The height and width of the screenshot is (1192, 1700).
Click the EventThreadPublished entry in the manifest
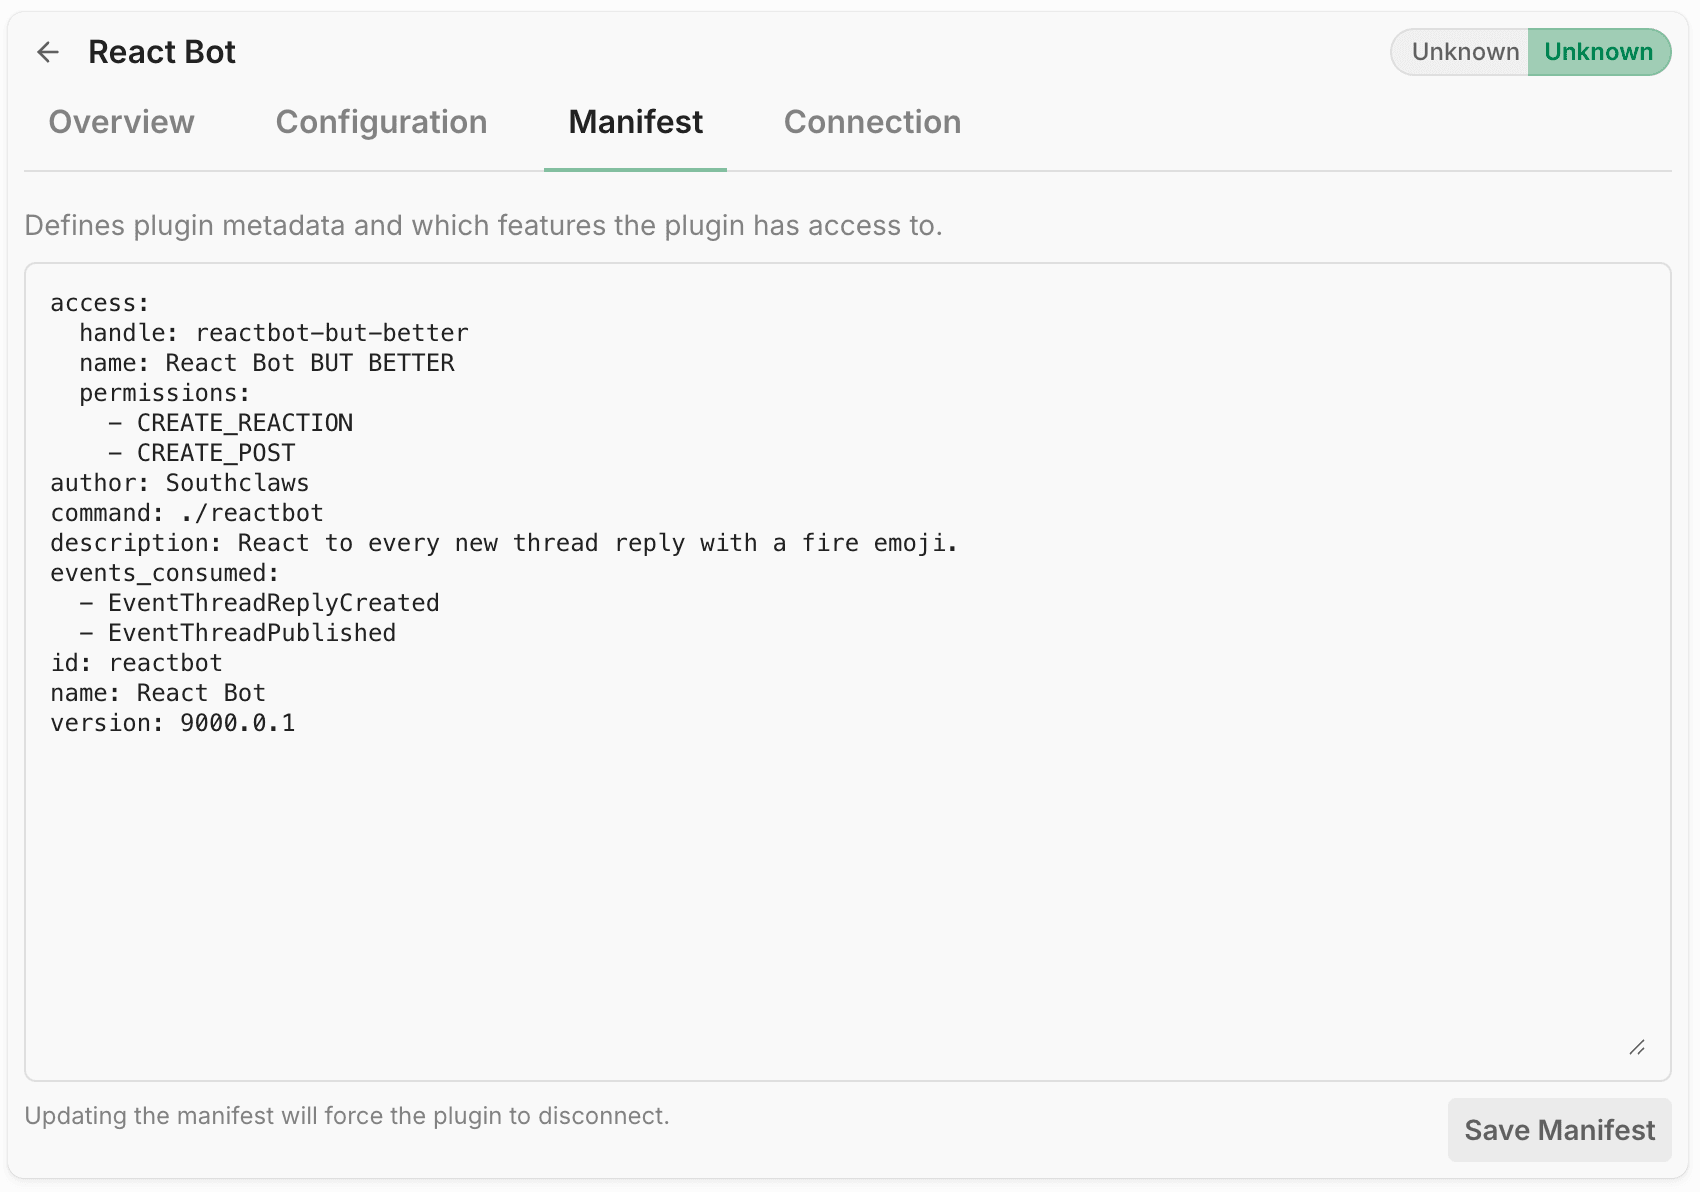click(x=251, y=633)
